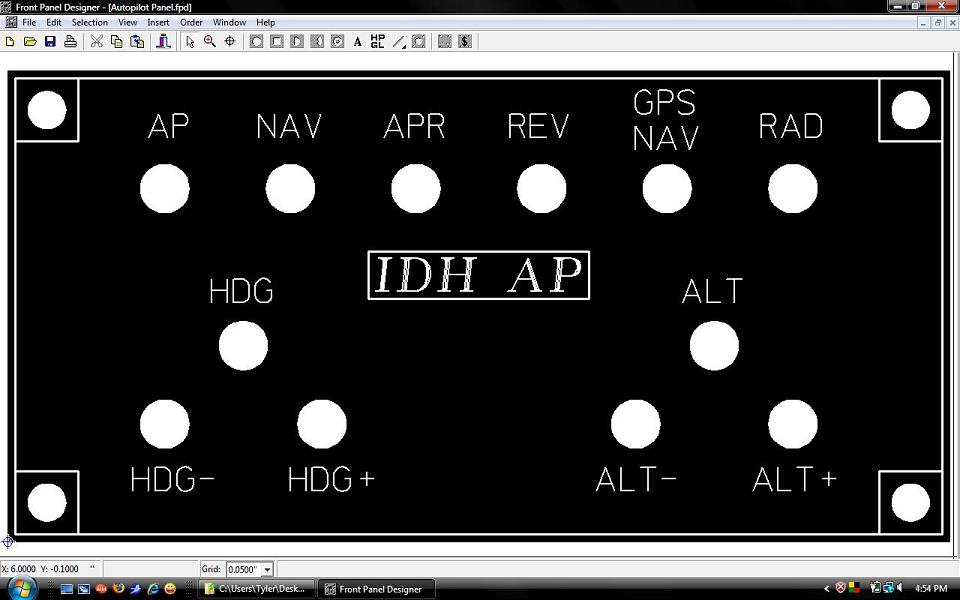Choose the crosshair origin tool
The height and width of the screenshot is (600, 960).
230,42
